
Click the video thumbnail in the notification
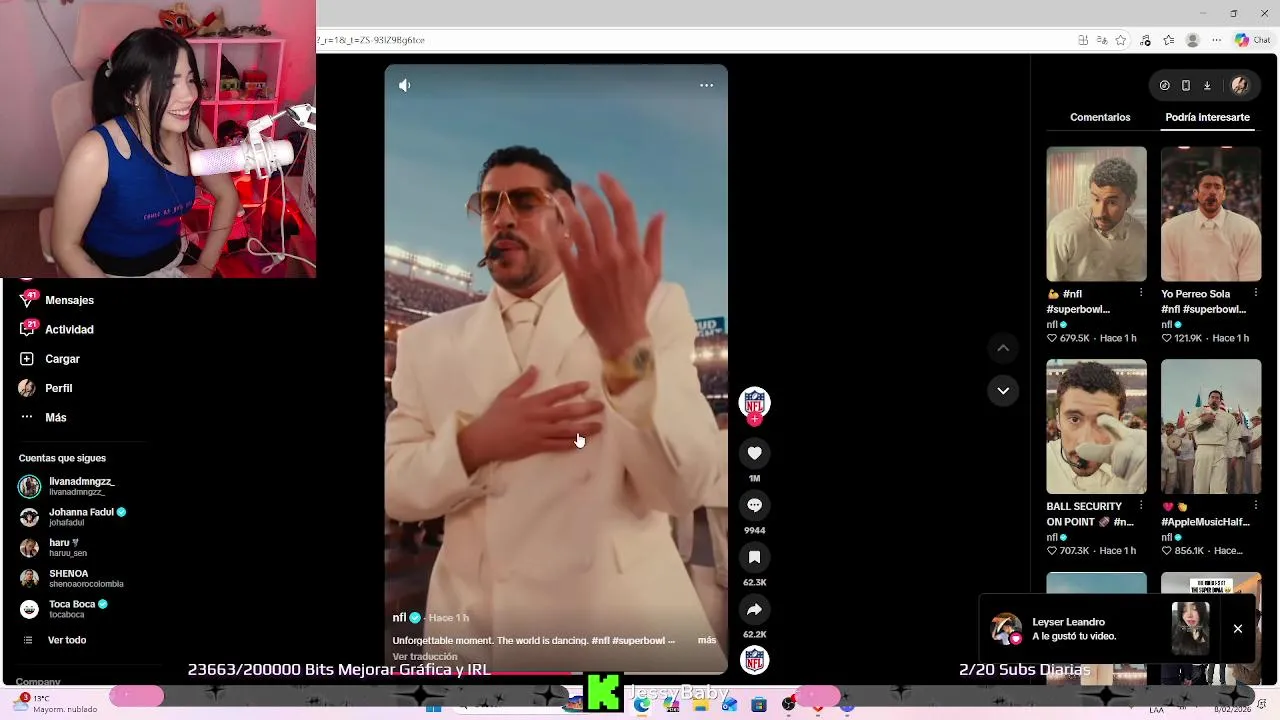click(x=1190, y=629)
